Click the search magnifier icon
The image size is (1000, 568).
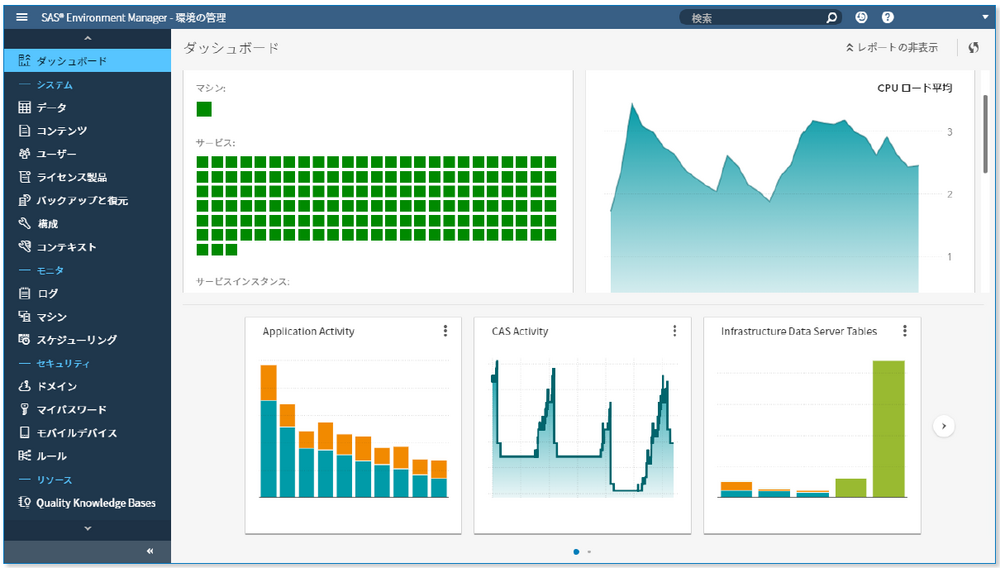831,18
